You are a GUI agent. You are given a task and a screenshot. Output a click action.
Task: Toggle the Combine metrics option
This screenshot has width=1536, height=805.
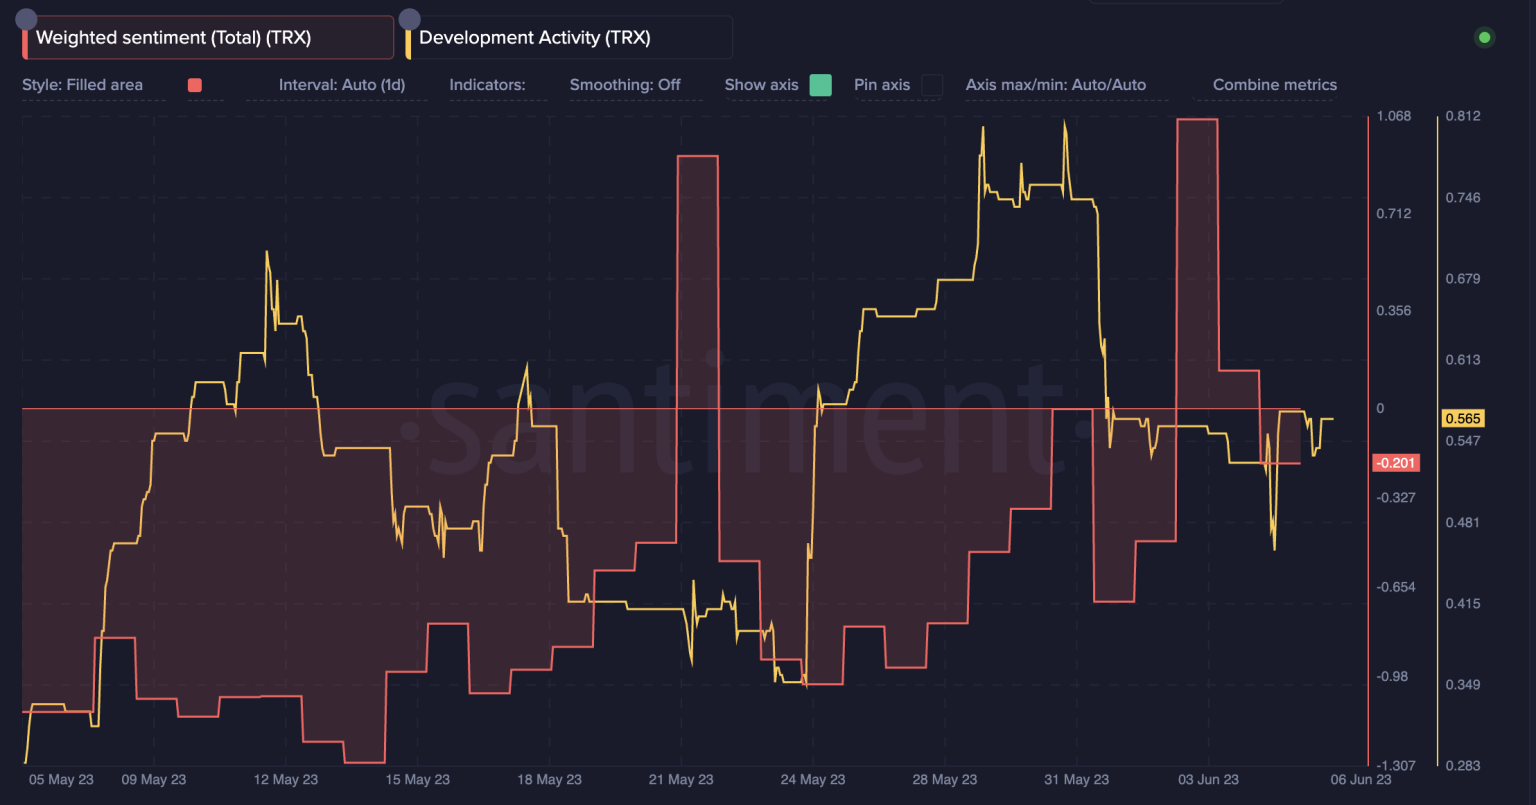(x=1275, y=85)
